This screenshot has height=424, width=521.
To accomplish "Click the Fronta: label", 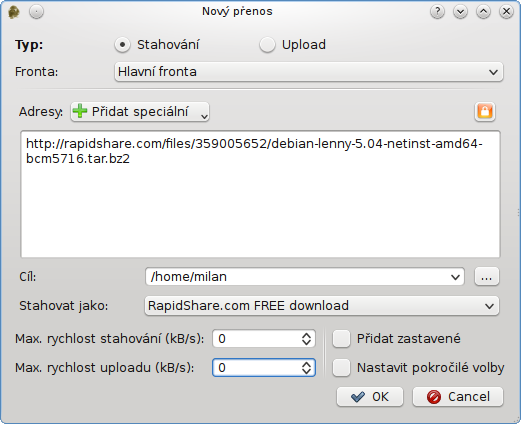I will pyautogui.click(x=36, y=72).
